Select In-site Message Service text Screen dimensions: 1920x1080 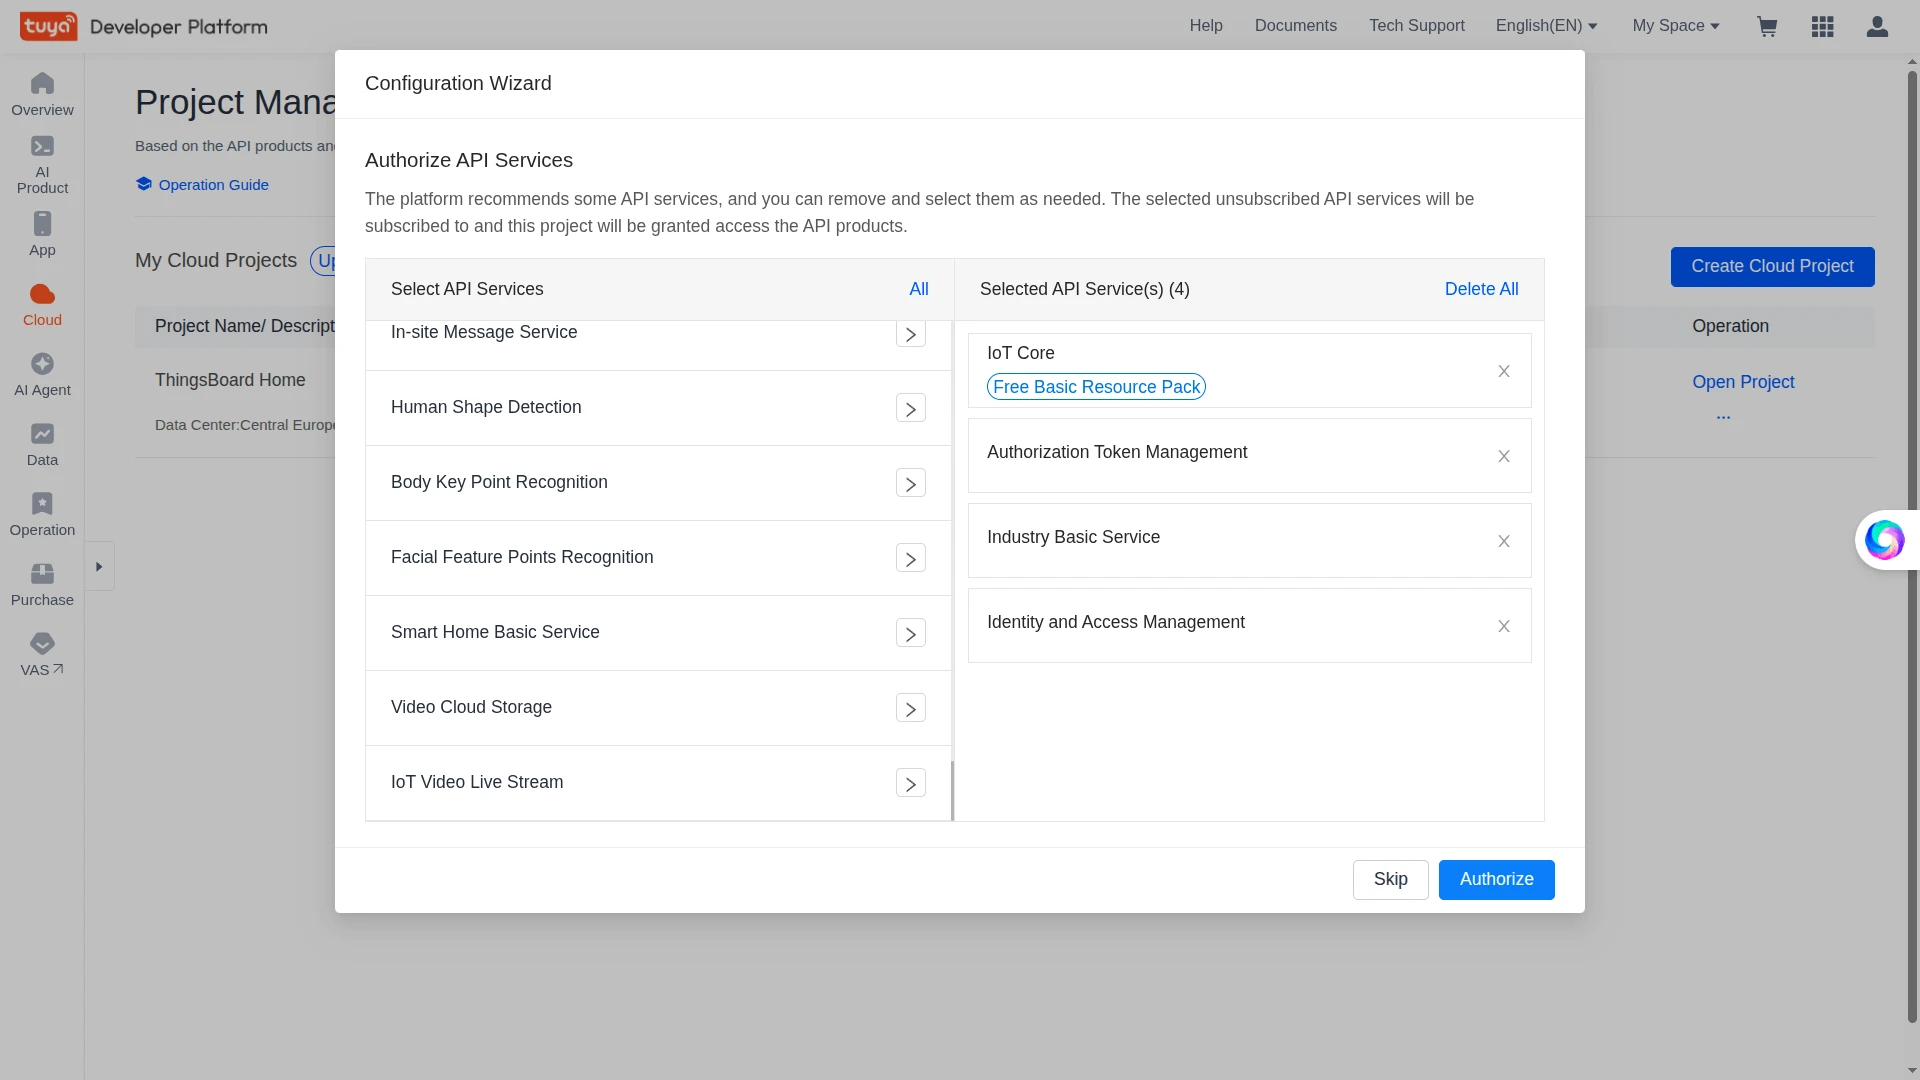pyautogui.click(x=484, y=333)
